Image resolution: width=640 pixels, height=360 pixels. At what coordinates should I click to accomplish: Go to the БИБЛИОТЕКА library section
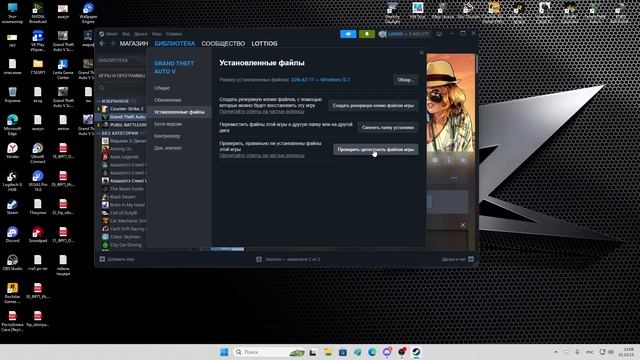click(175, 43)
